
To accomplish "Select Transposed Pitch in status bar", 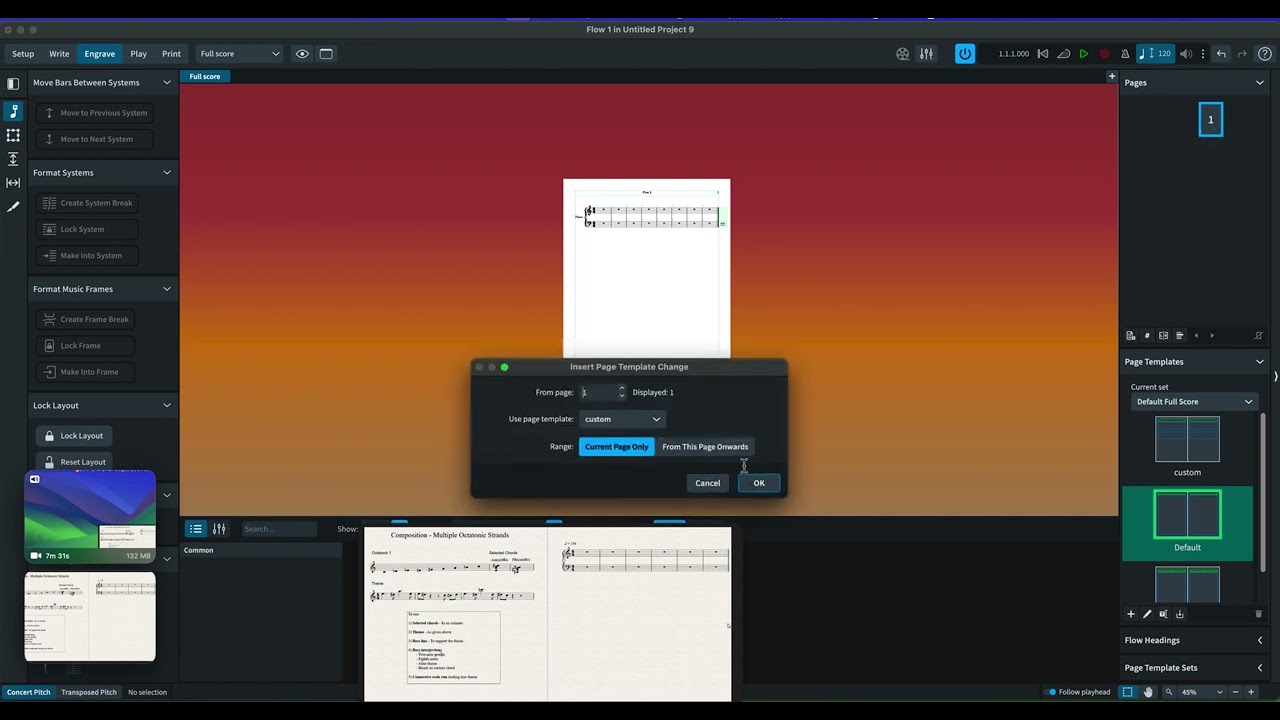I will point(89,692).
